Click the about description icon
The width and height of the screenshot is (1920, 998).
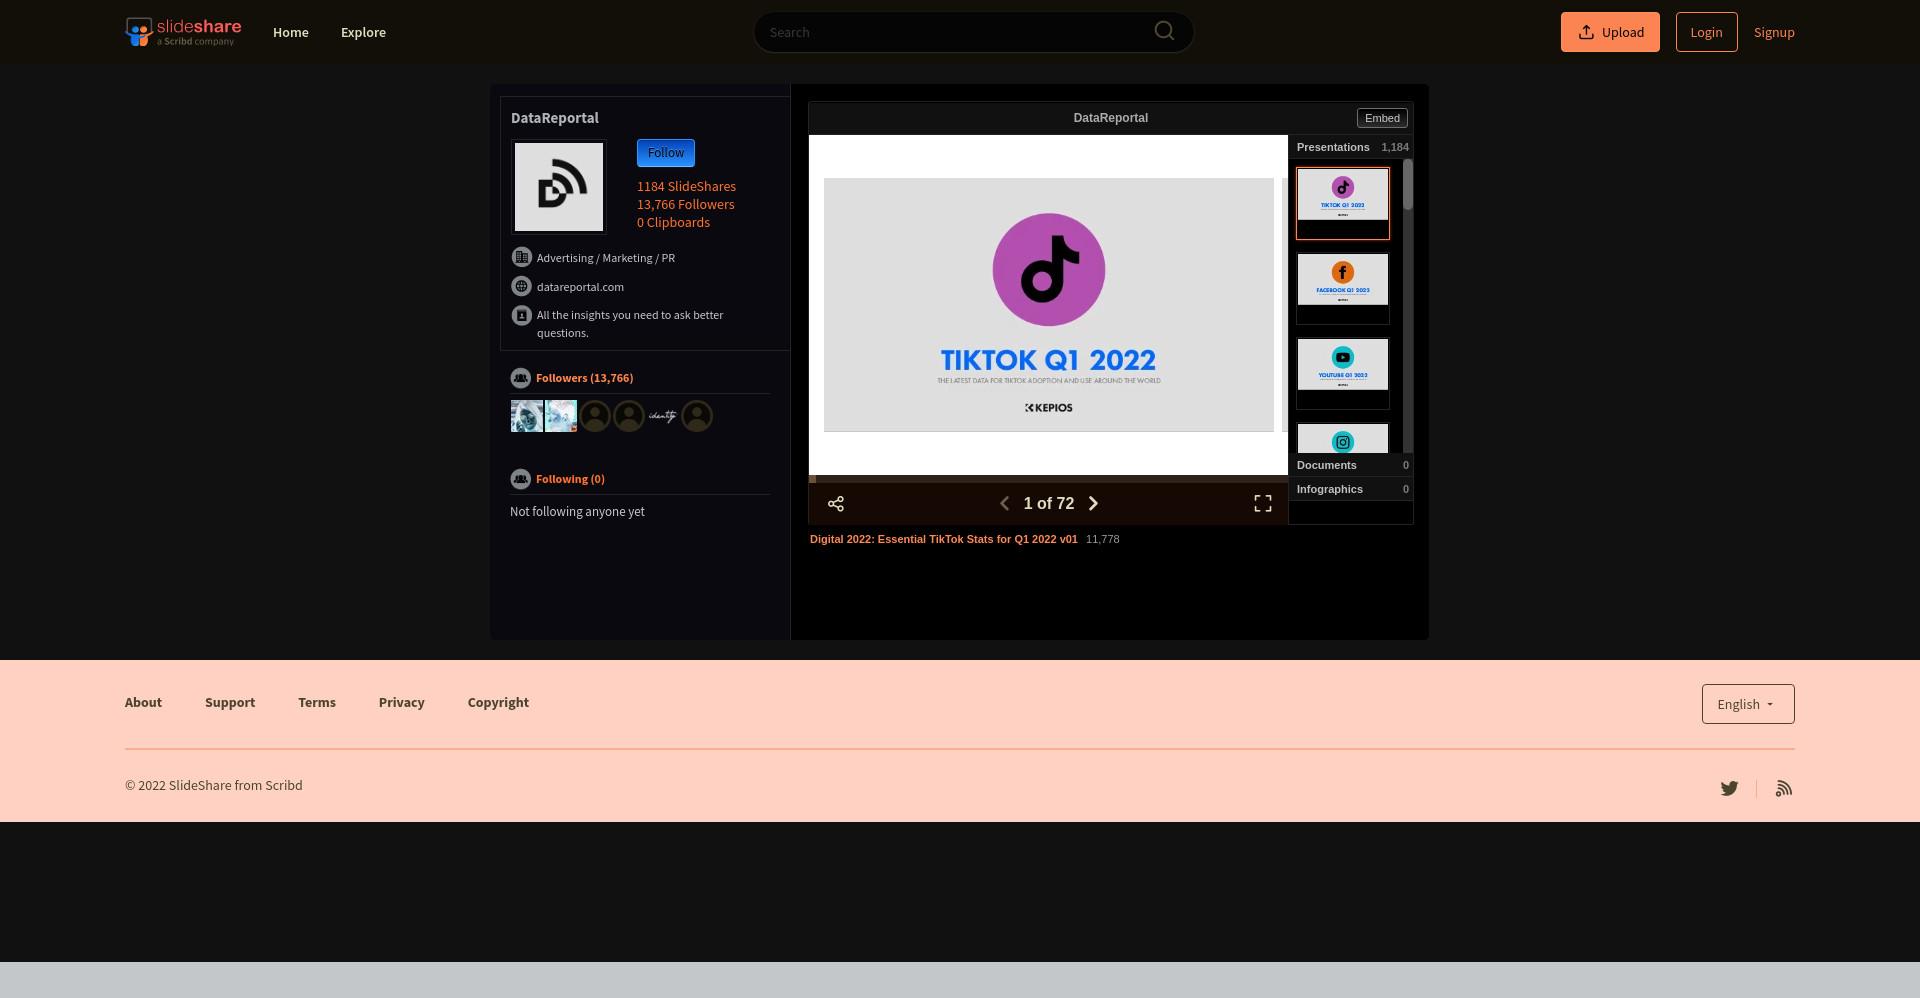tap(521, 315)
